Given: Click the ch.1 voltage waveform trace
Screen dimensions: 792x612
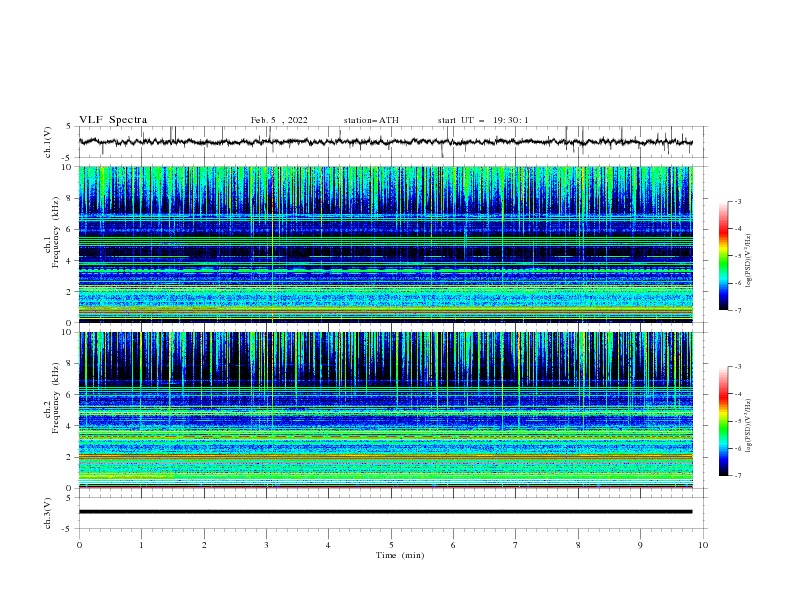Looking at the screenshot, I should (385, 142).
